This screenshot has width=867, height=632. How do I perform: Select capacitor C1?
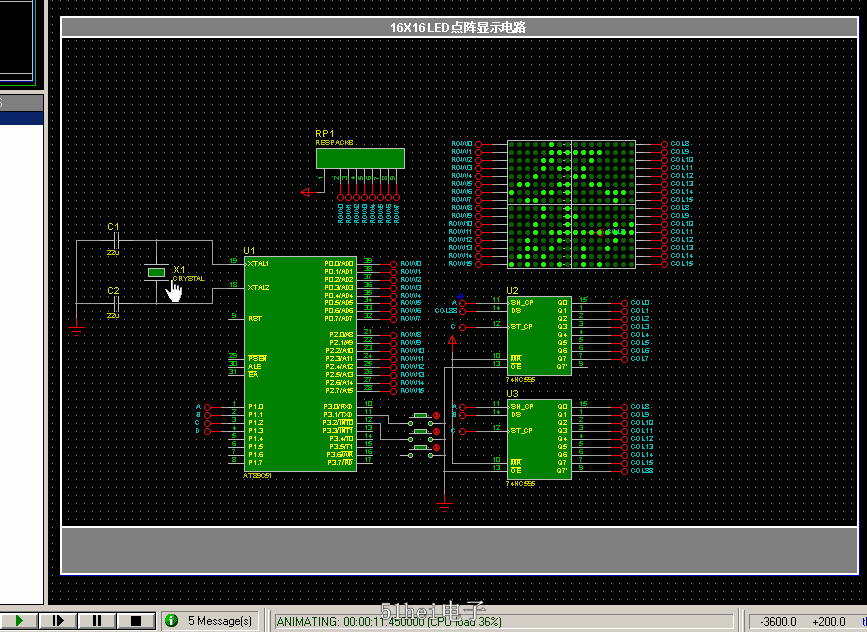[114, 241]
